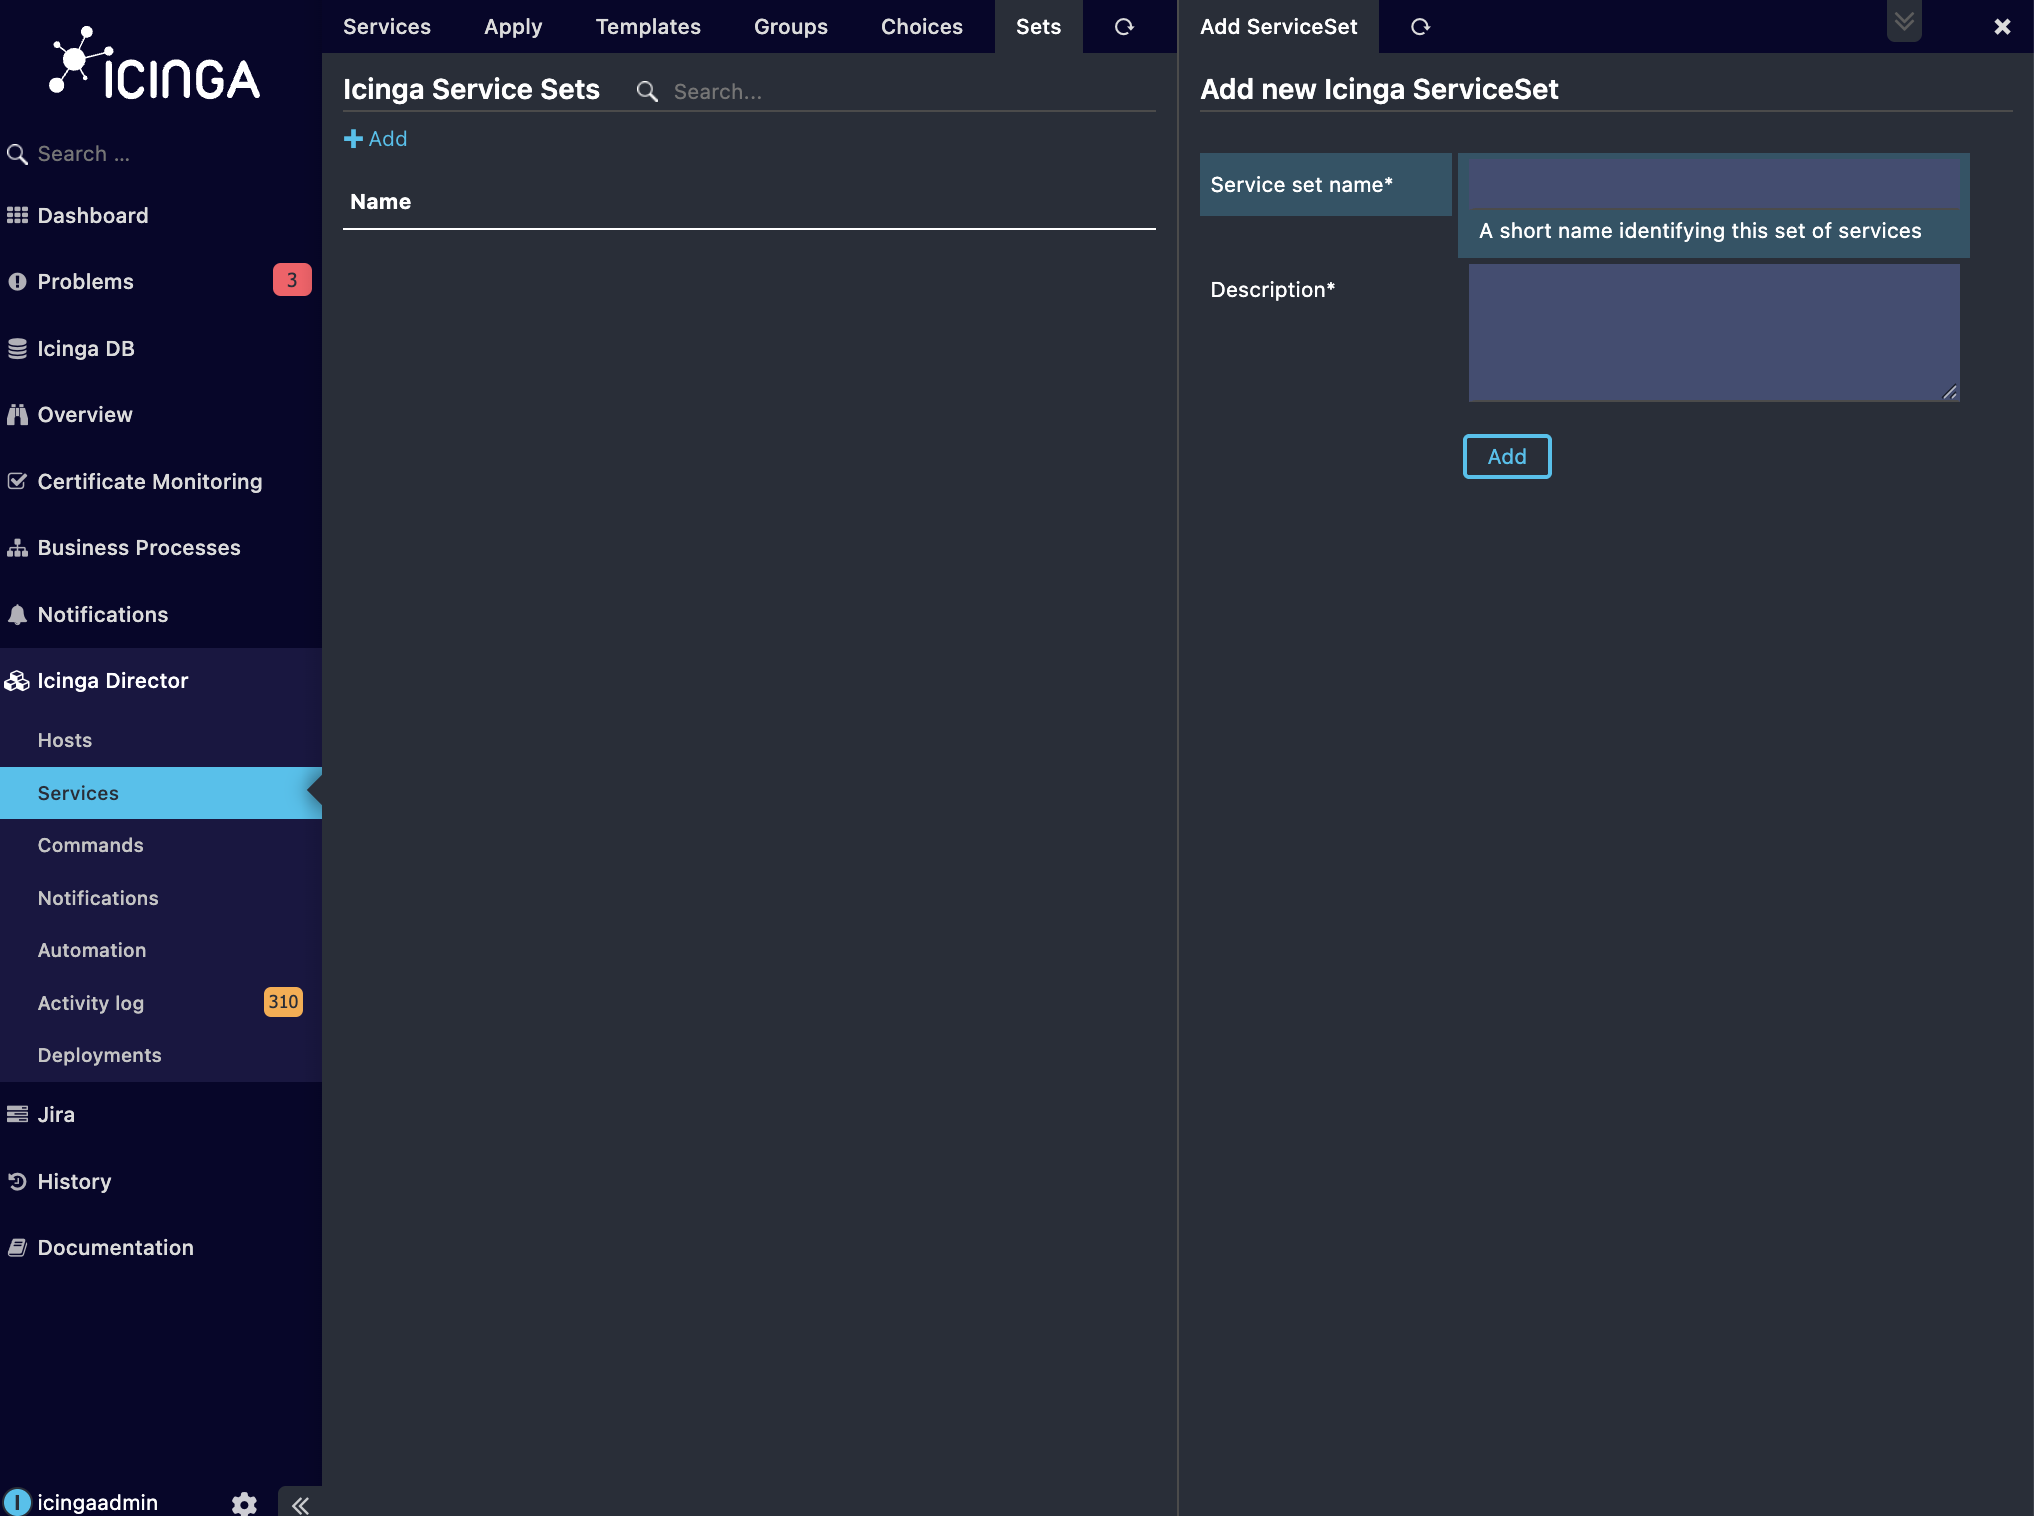Open the Documentation menu item
The image size is (2034, 1516).
[x=161, y=1248]
